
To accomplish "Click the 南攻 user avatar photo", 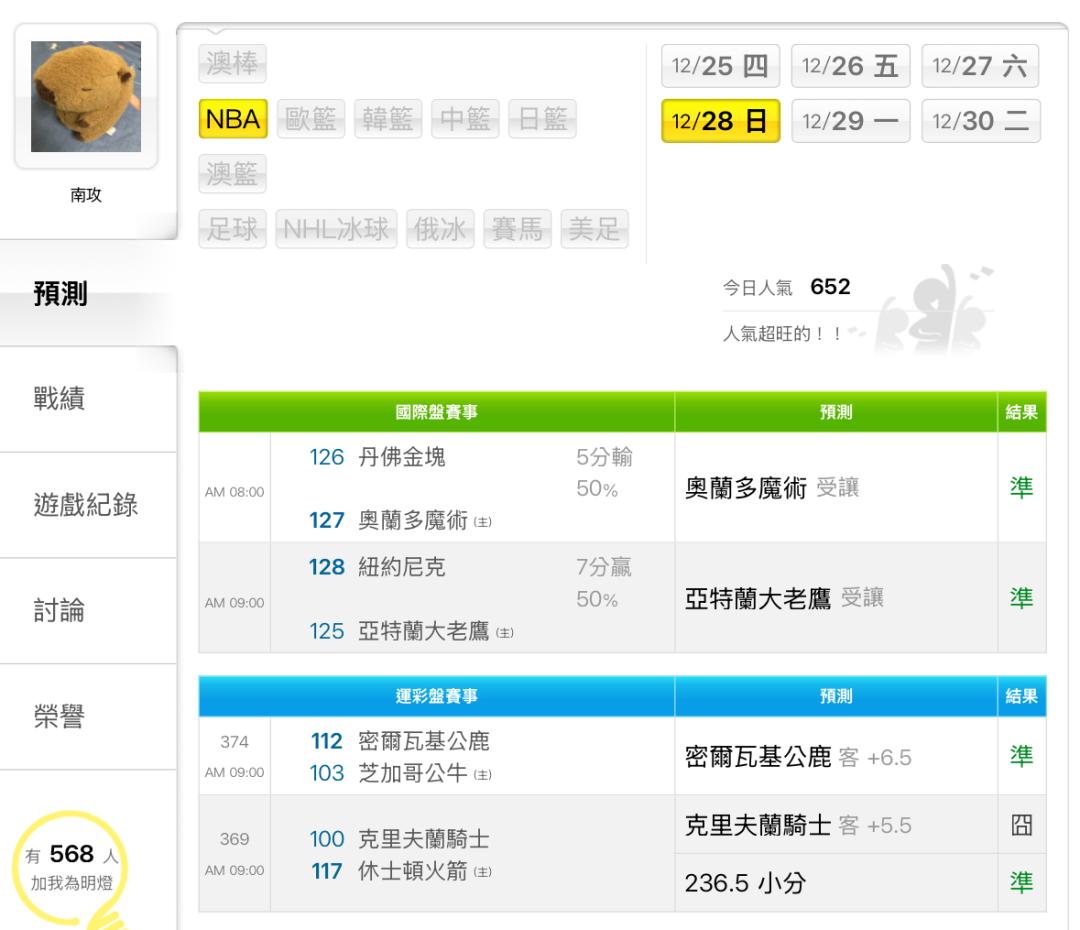I will pyautogui.click(x=86, y=96).
